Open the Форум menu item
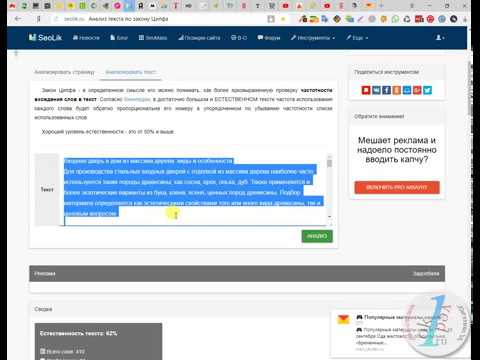This screenshot has height=360, width=480. tap(269, 38)
